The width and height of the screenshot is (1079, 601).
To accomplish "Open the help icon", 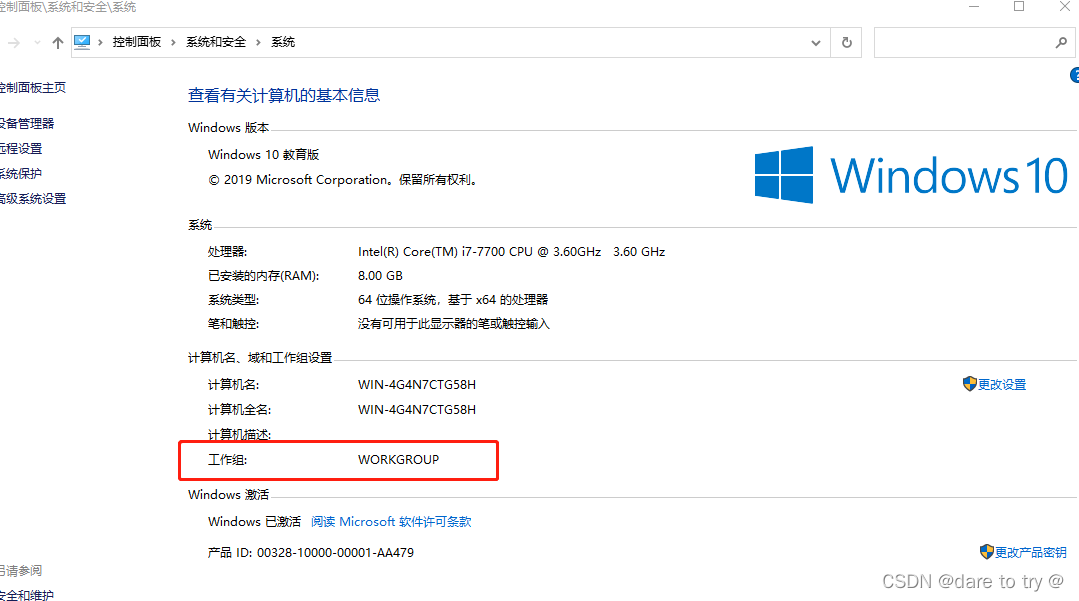I will click(1075, 75).
